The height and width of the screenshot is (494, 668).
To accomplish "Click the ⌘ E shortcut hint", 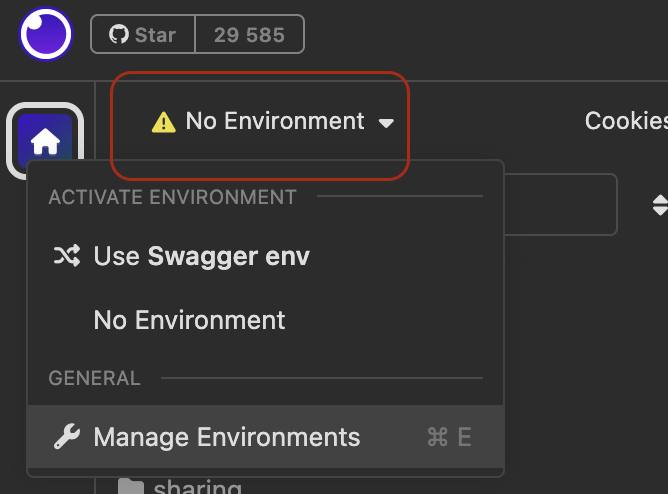I will [x=449, y=437].
